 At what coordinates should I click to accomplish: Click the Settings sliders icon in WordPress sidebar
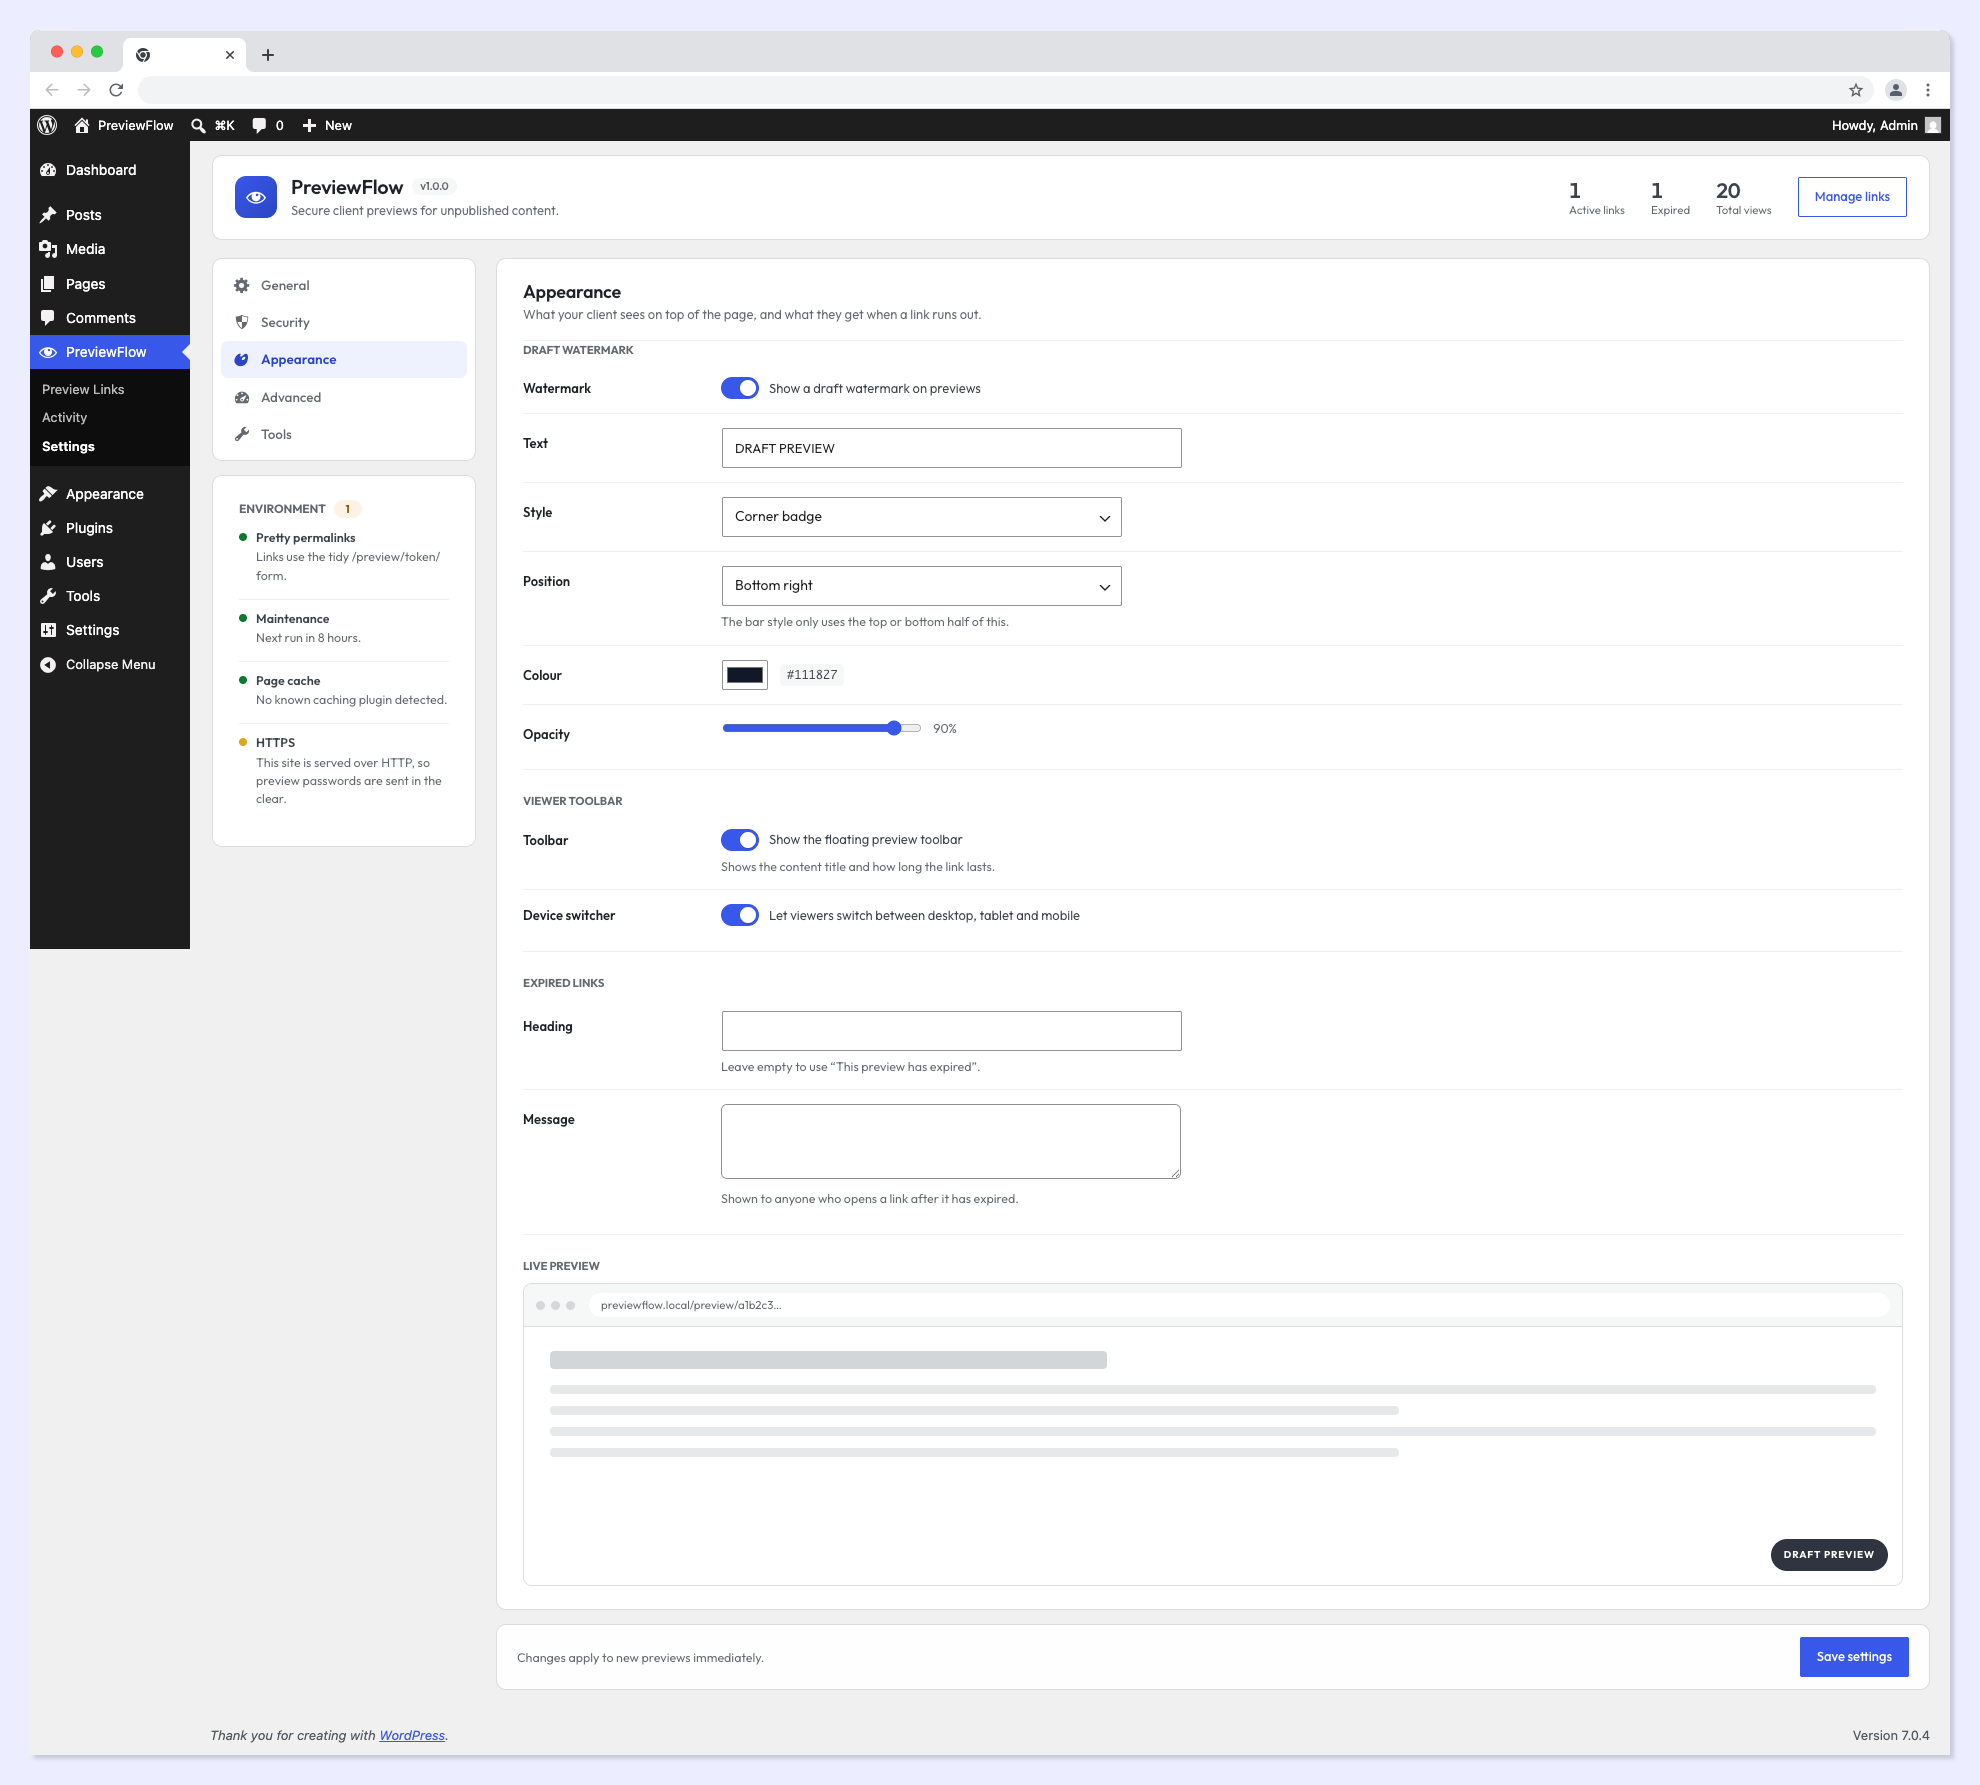tap(48, 630)
